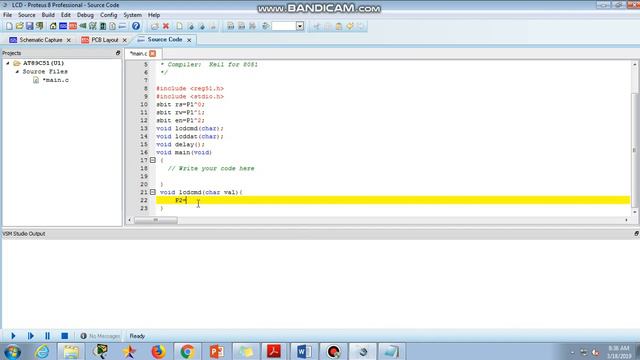This screenshot has width=640, height=360.
Task: Open the Source menu
Action: (x=27, y=15)
